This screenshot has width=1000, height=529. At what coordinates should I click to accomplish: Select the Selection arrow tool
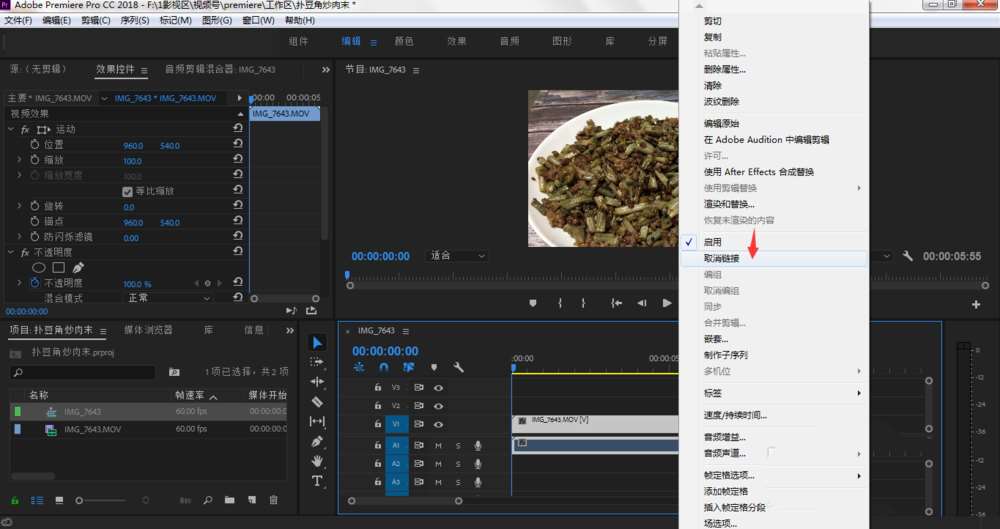(x=317, y=343)
